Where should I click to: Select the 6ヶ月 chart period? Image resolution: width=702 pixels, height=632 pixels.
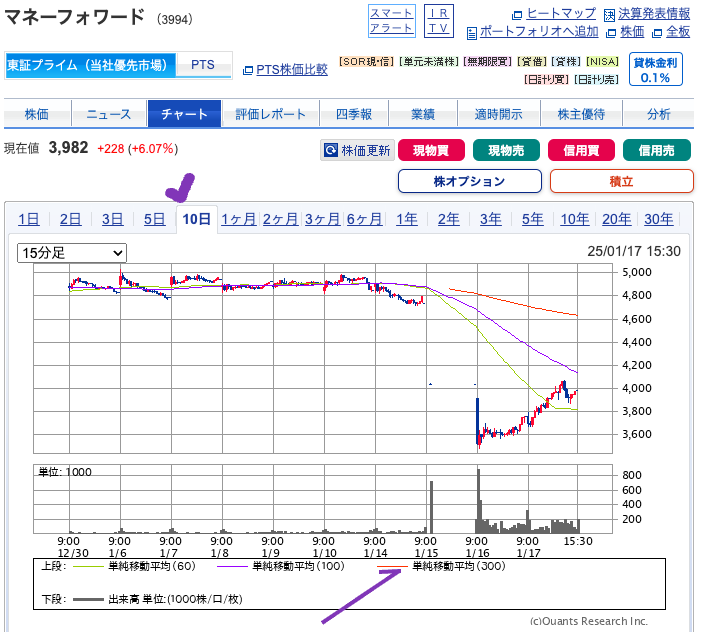(364, 219)
